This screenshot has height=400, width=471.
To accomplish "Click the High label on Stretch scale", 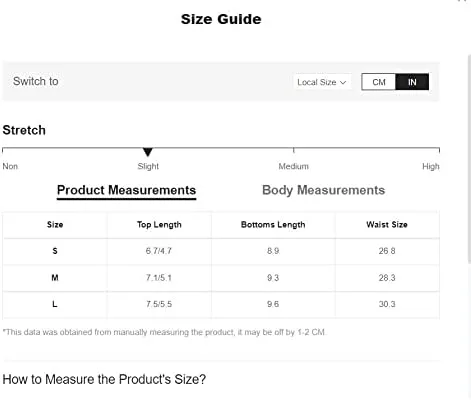I will click(431, 166).
